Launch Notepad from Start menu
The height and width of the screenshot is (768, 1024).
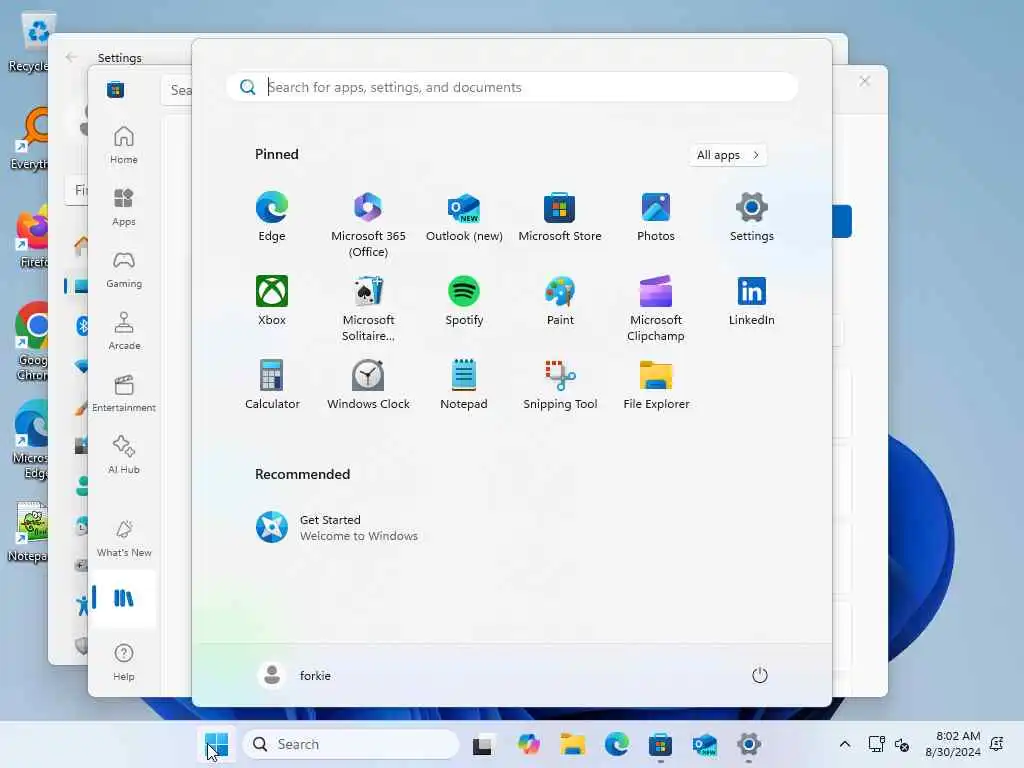click(464, 385)
